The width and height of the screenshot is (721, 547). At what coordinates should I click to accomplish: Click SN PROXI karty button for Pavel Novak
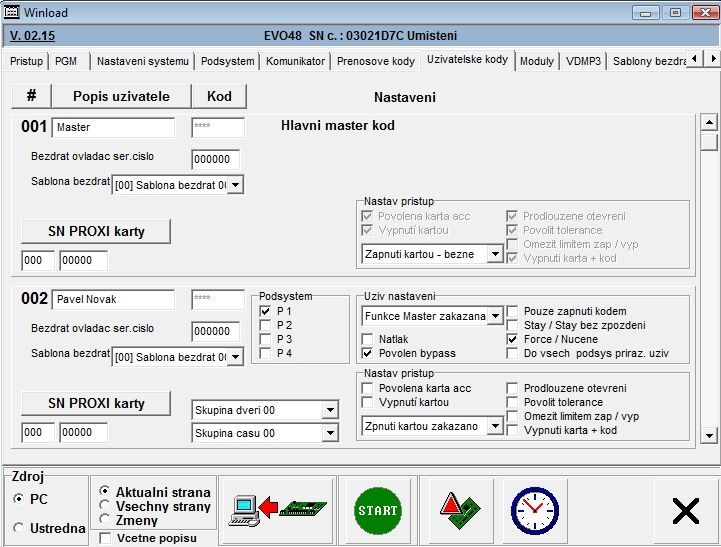pyautogui.click(x=96, y=403)
